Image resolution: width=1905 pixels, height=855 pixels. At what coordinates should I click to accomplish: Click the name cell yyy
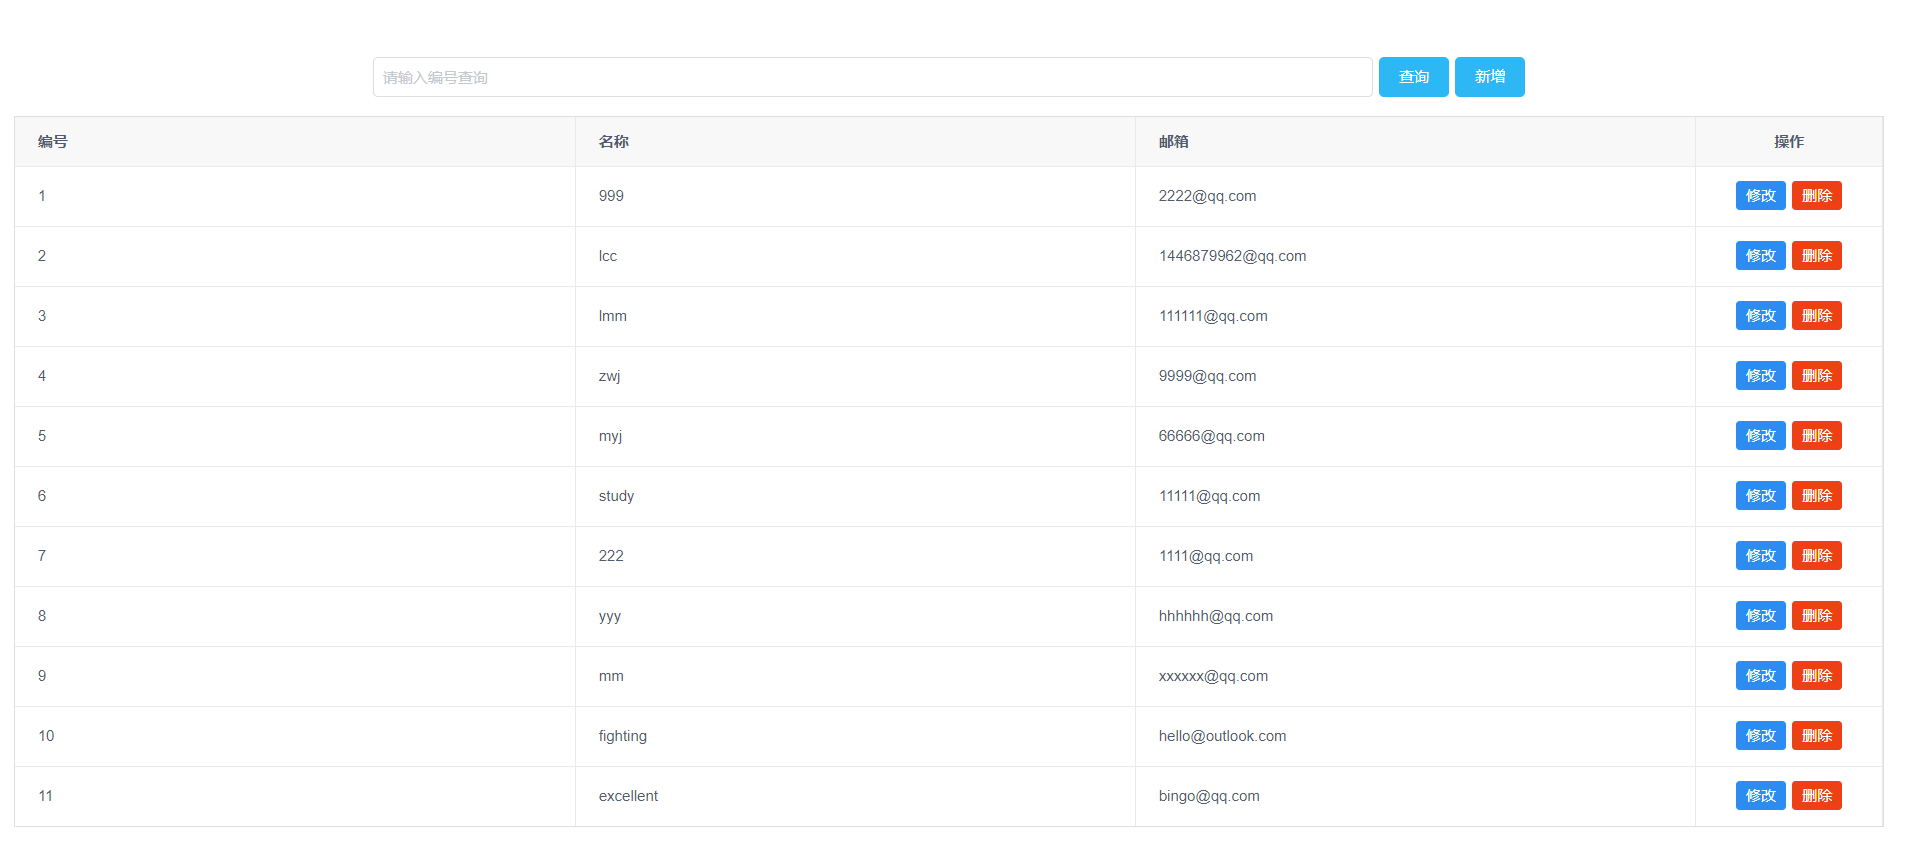610,616
